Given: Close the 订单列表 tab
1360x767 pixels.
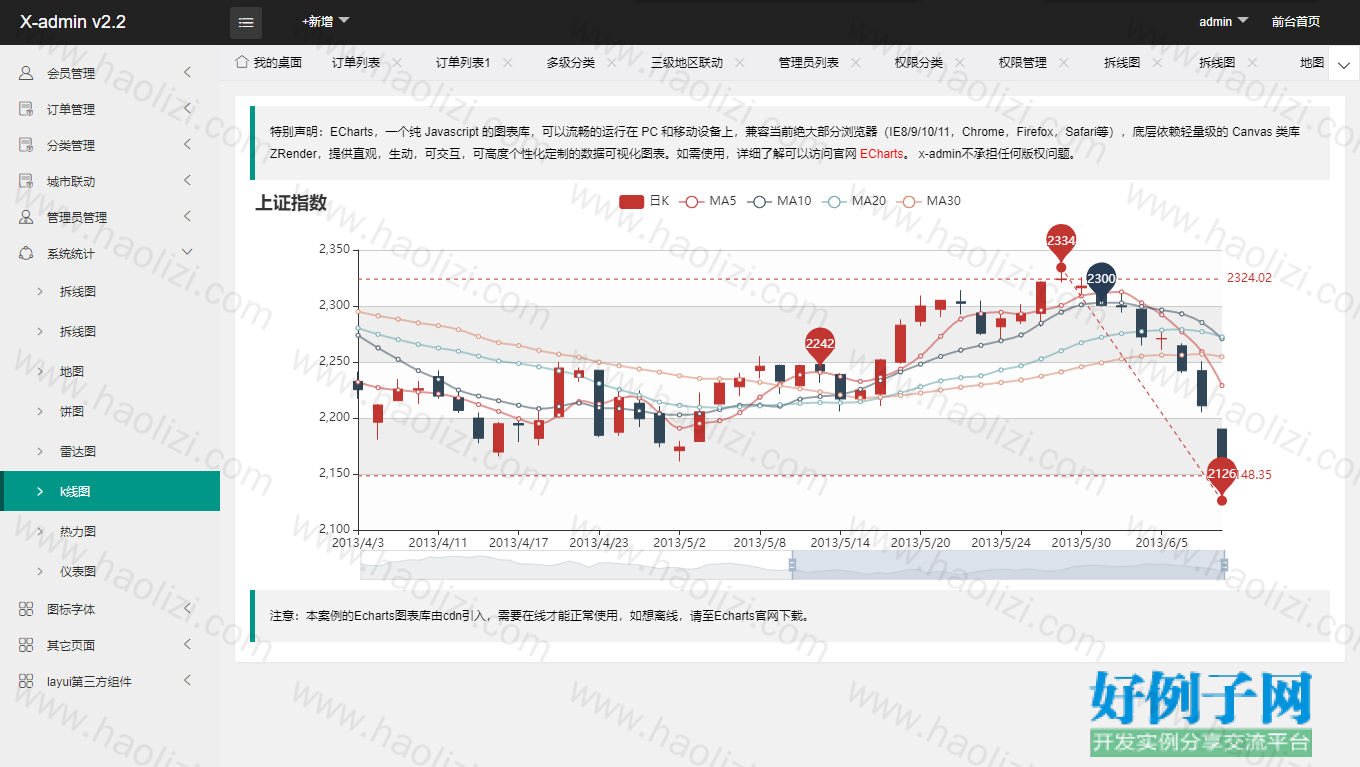Looking at the screenshot, I should click(x=397, y=62).
